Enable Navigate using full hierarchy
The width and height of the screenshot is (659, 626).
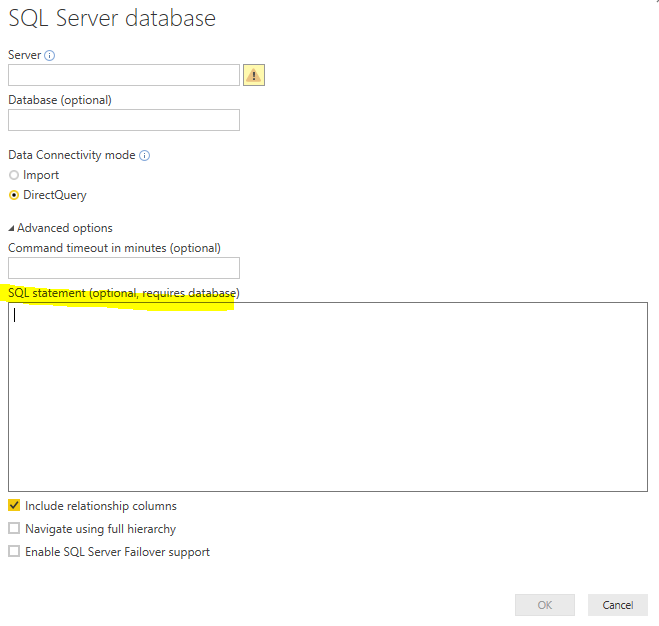coord(14,528)
